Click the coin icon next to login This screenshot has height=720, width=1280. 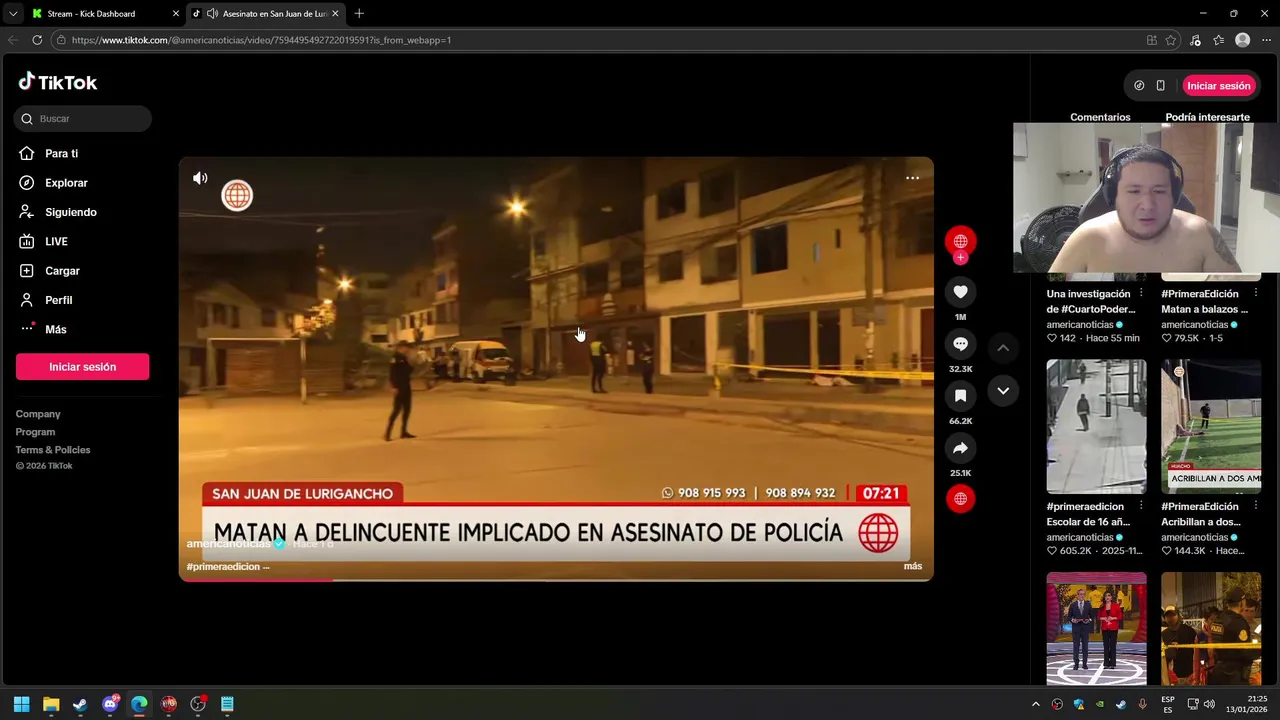1139,86
